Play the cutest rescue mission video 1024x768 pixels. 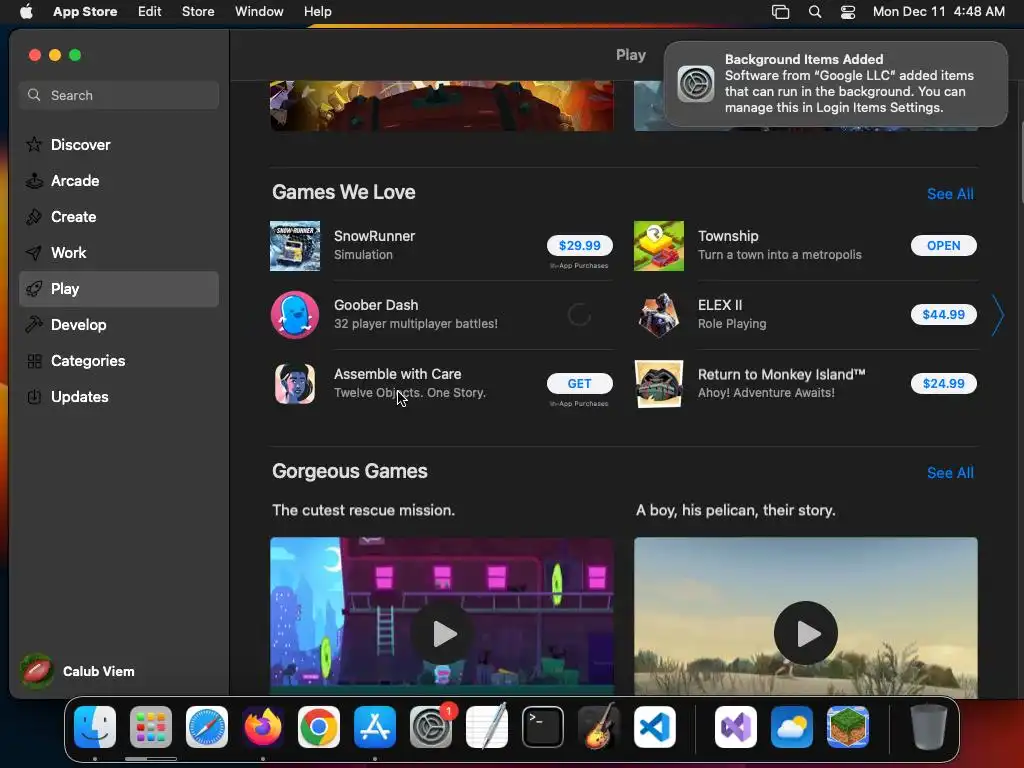coord(442,633)
